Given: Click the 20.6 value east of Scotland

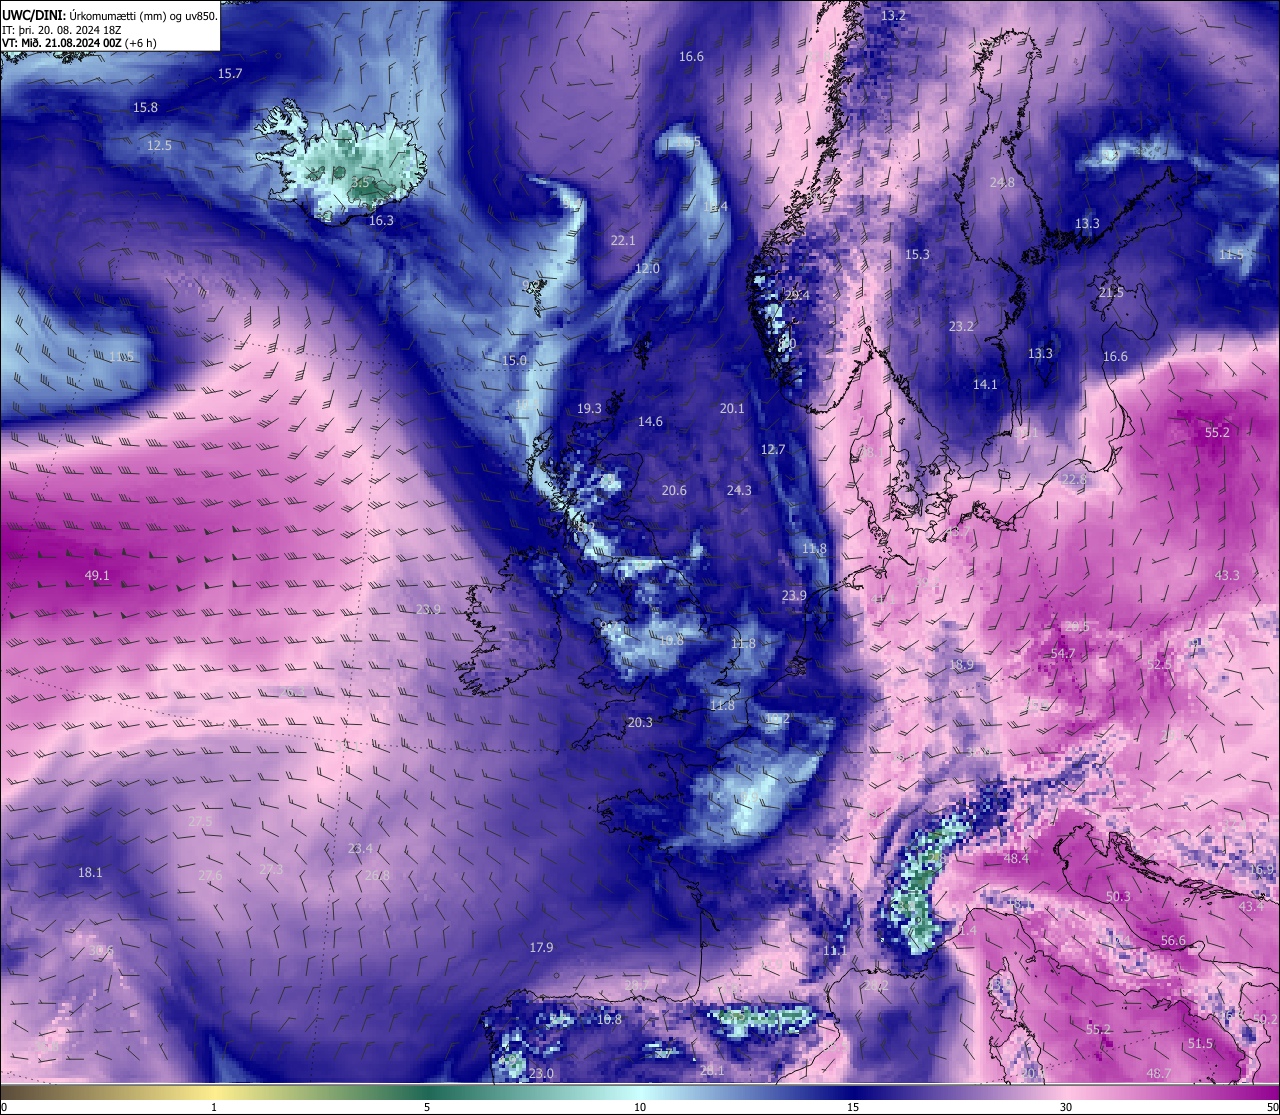Looking at the screenshot, I should pos(674,491).
